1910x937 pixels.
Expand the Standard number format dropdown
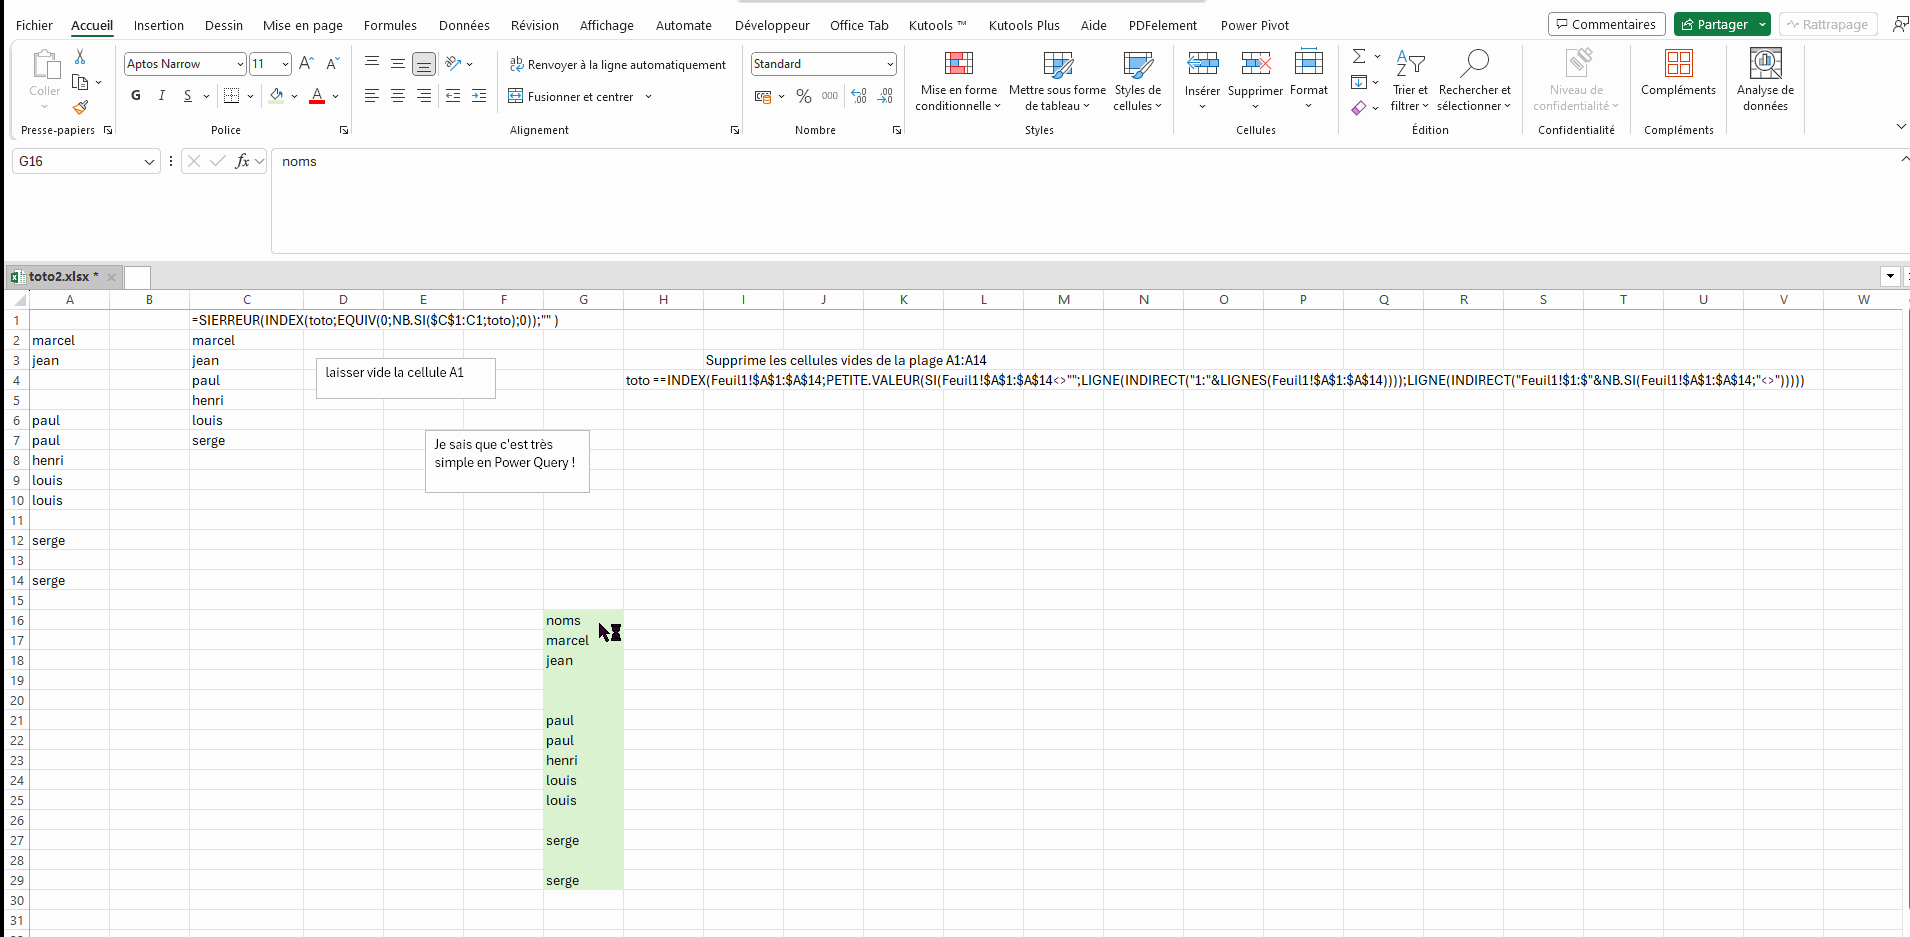click(889, 64)
